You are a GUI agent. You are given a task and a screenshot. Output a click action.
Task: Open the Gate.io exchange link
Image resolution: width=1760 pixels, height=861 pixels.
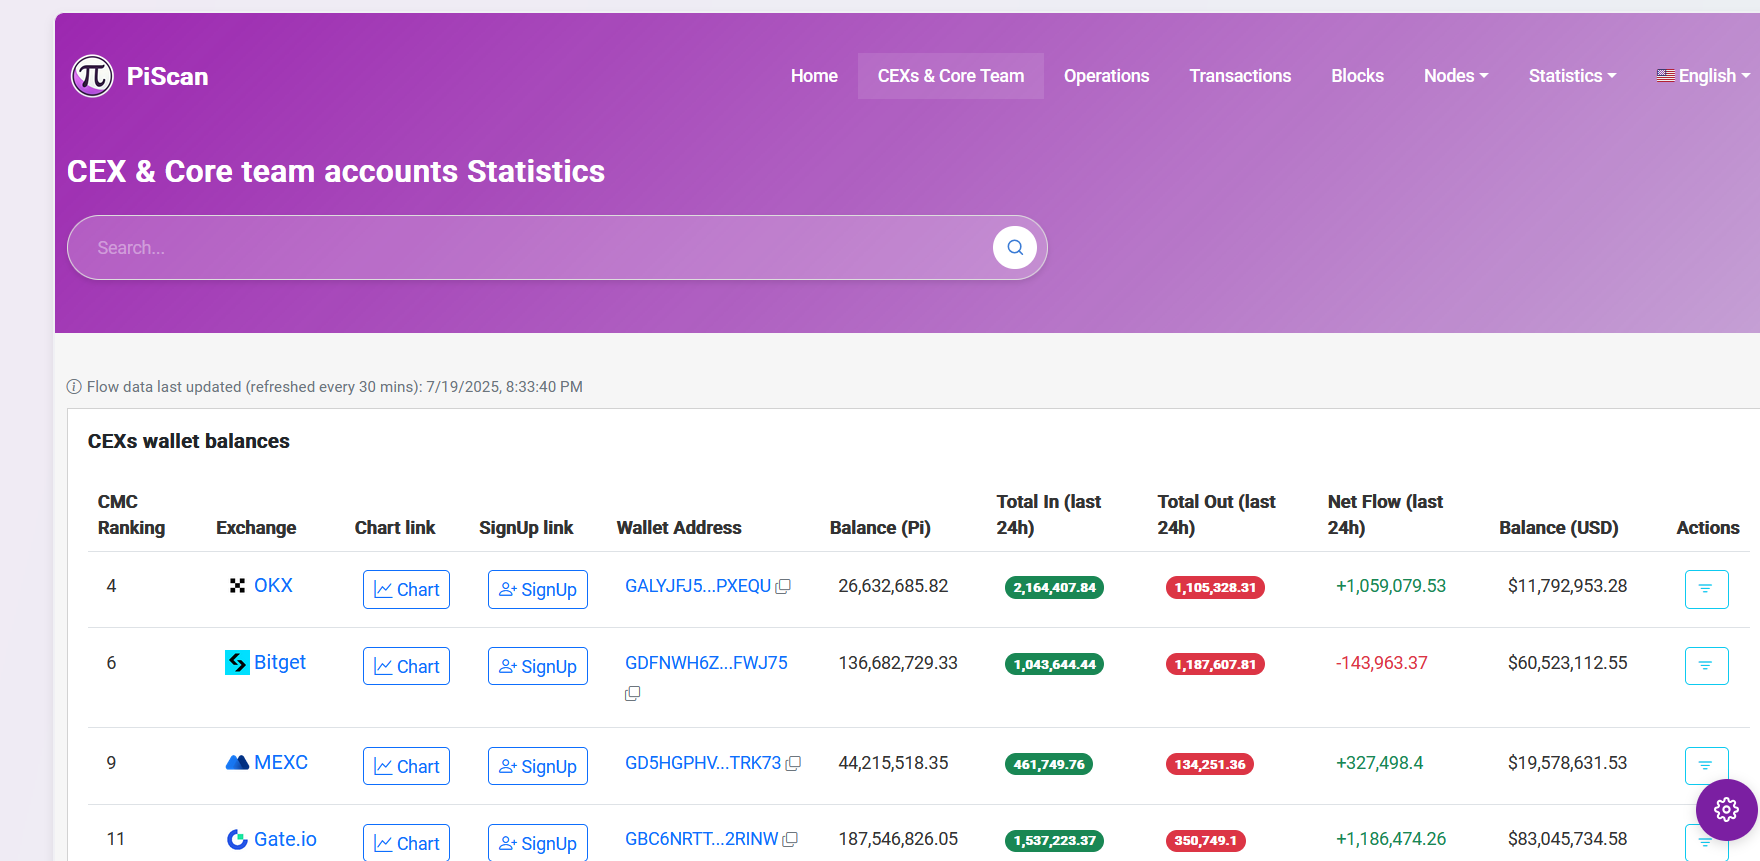[x=285, y=839]
